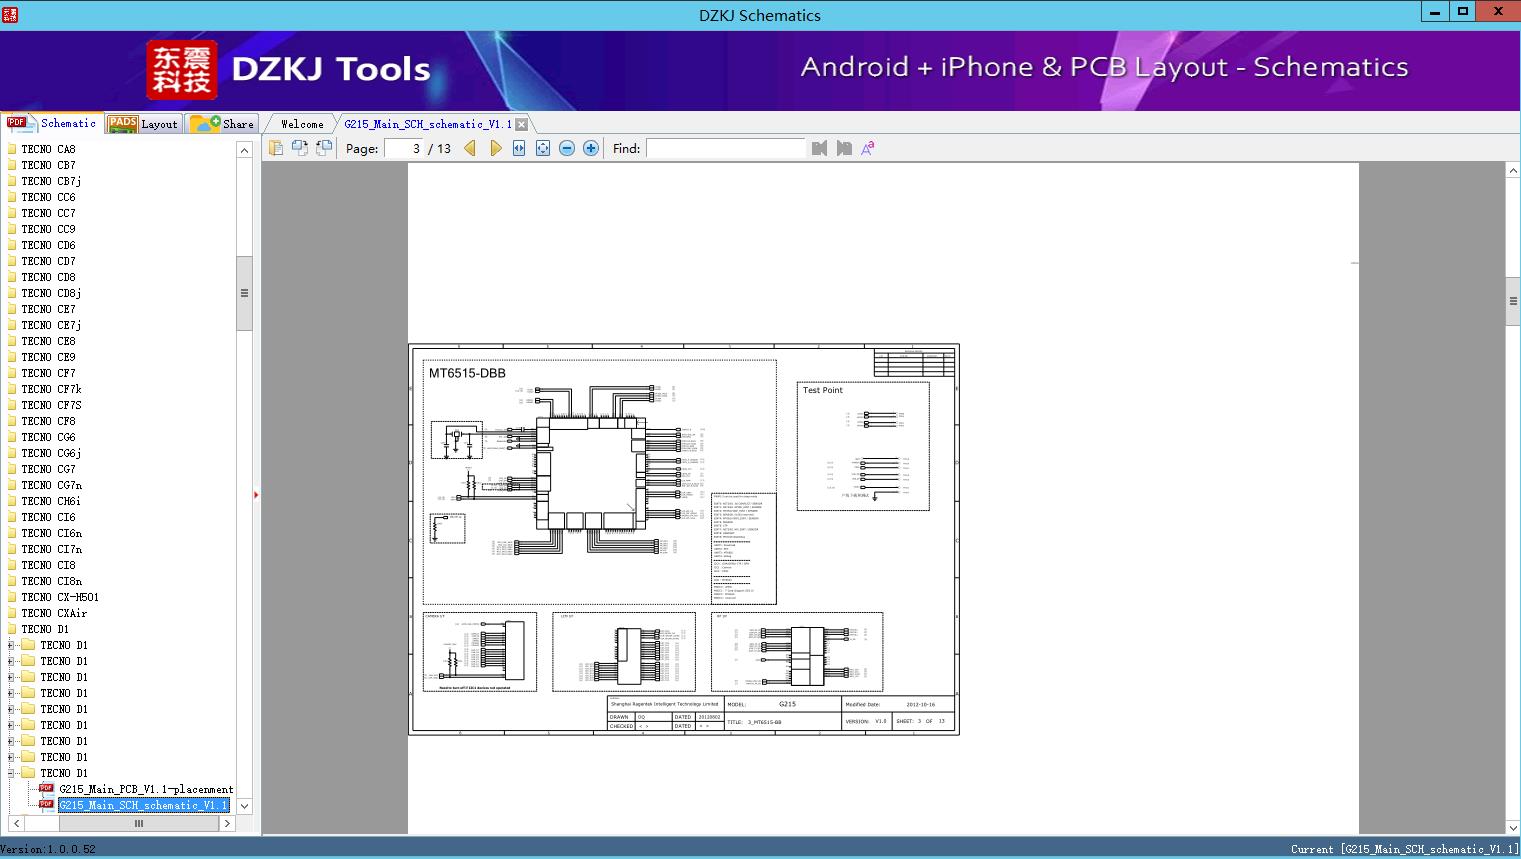Select the G215_Main_PCB_V1.1-placement PDF file
This screenshot has width=1521, height=859.
146,789
